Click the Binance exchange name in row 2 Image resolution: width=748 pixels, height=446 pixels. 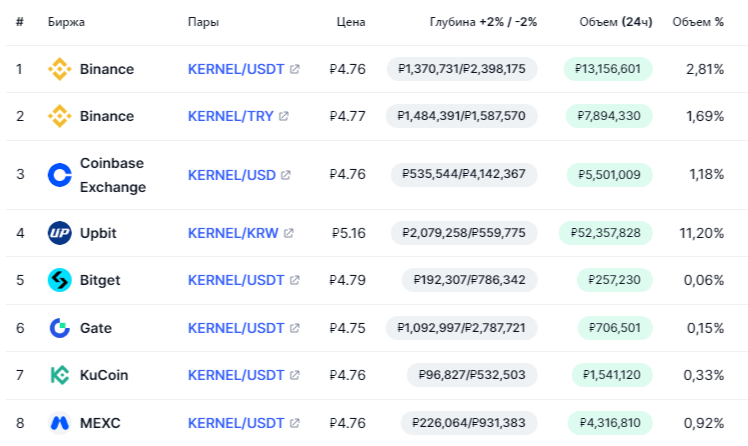point(107,116)
